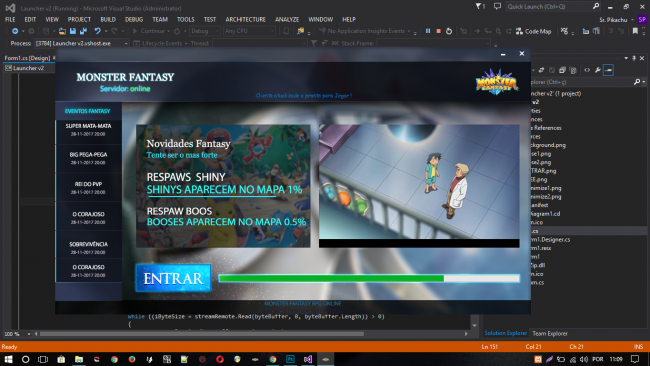
Task: Open the DEBUG menu
Action: (x=134, y=19)
